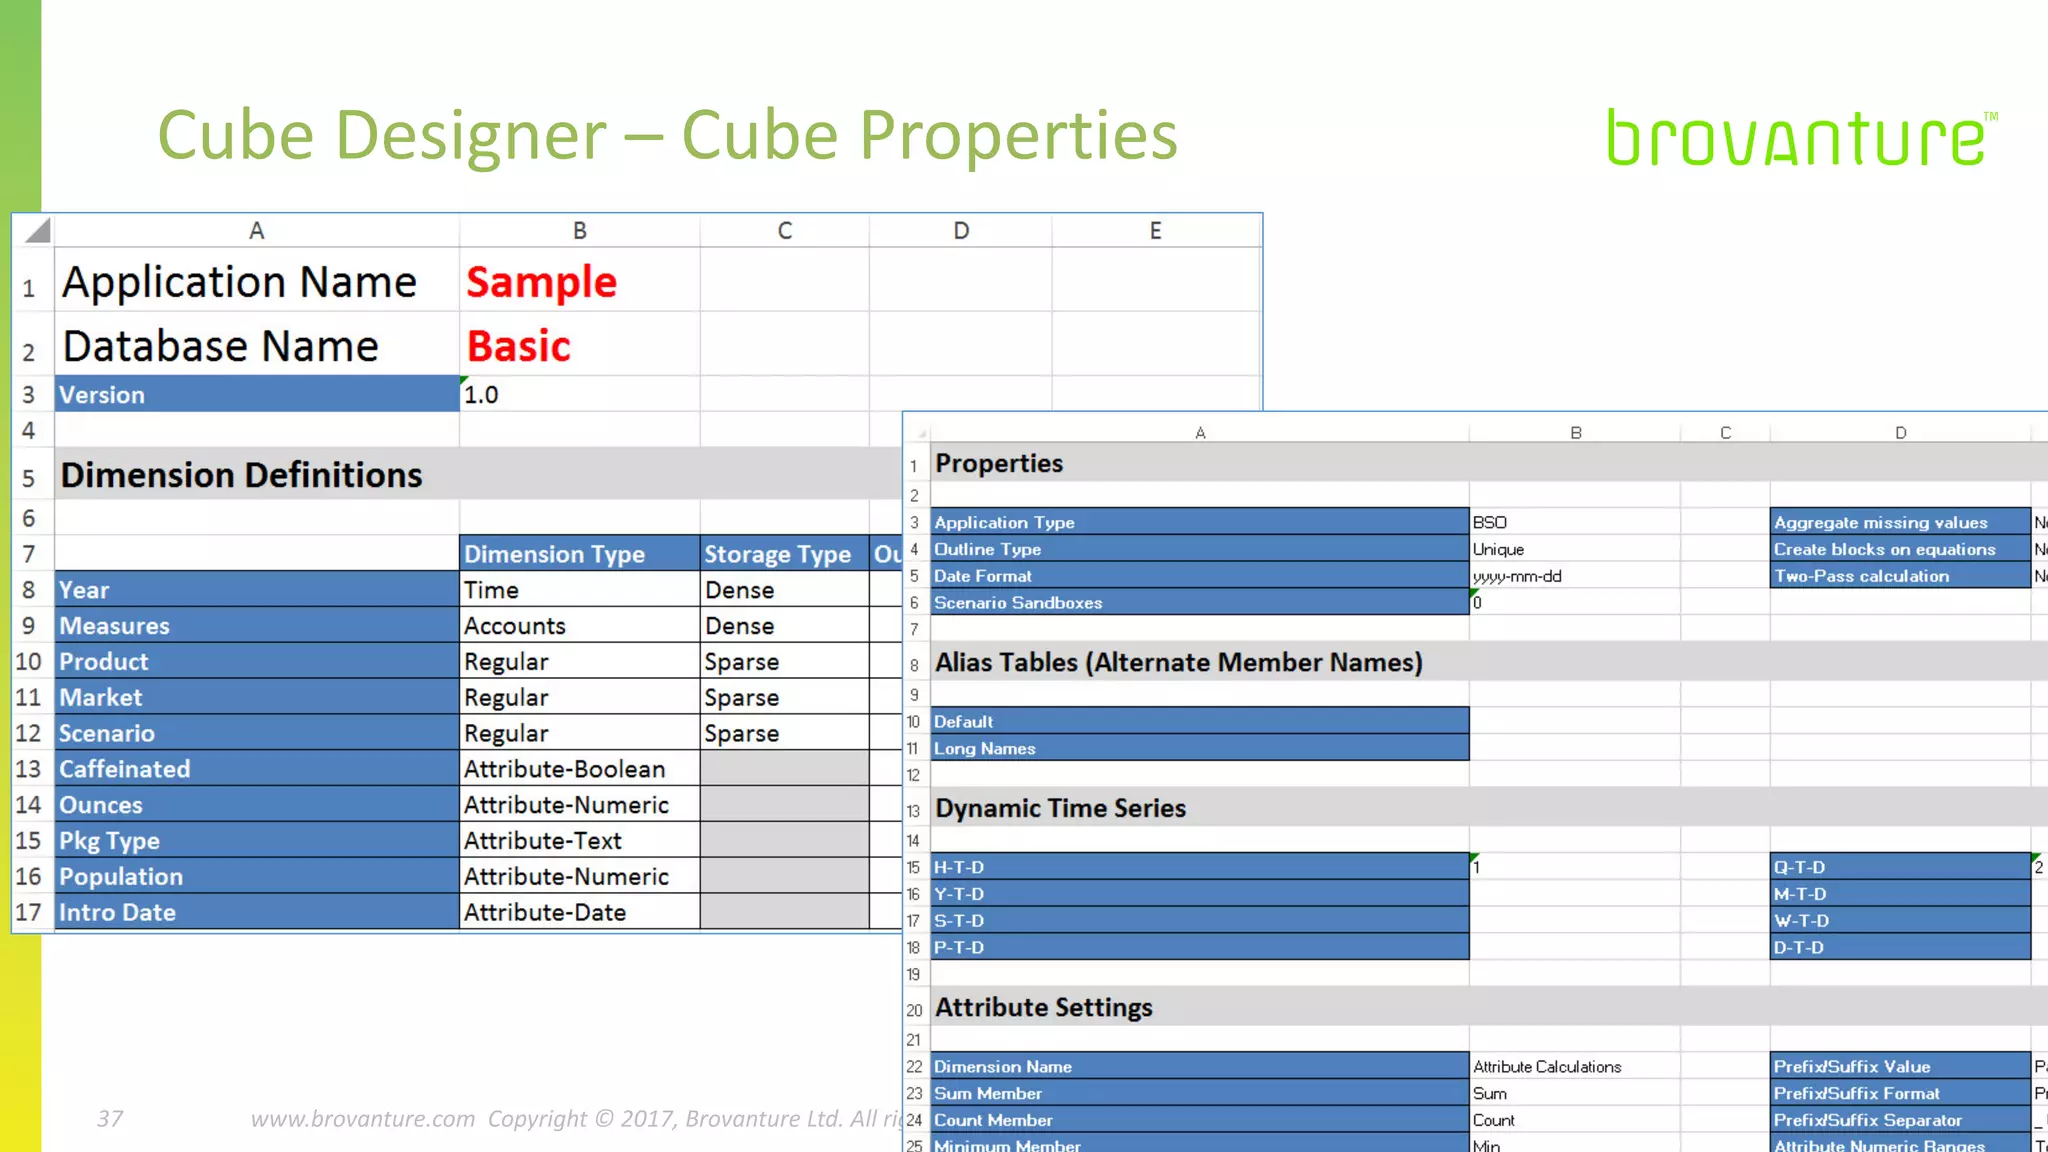Click the Storage Type column heading
The width and height of the screenshot is (2048, 1152).
click(783, 554)
